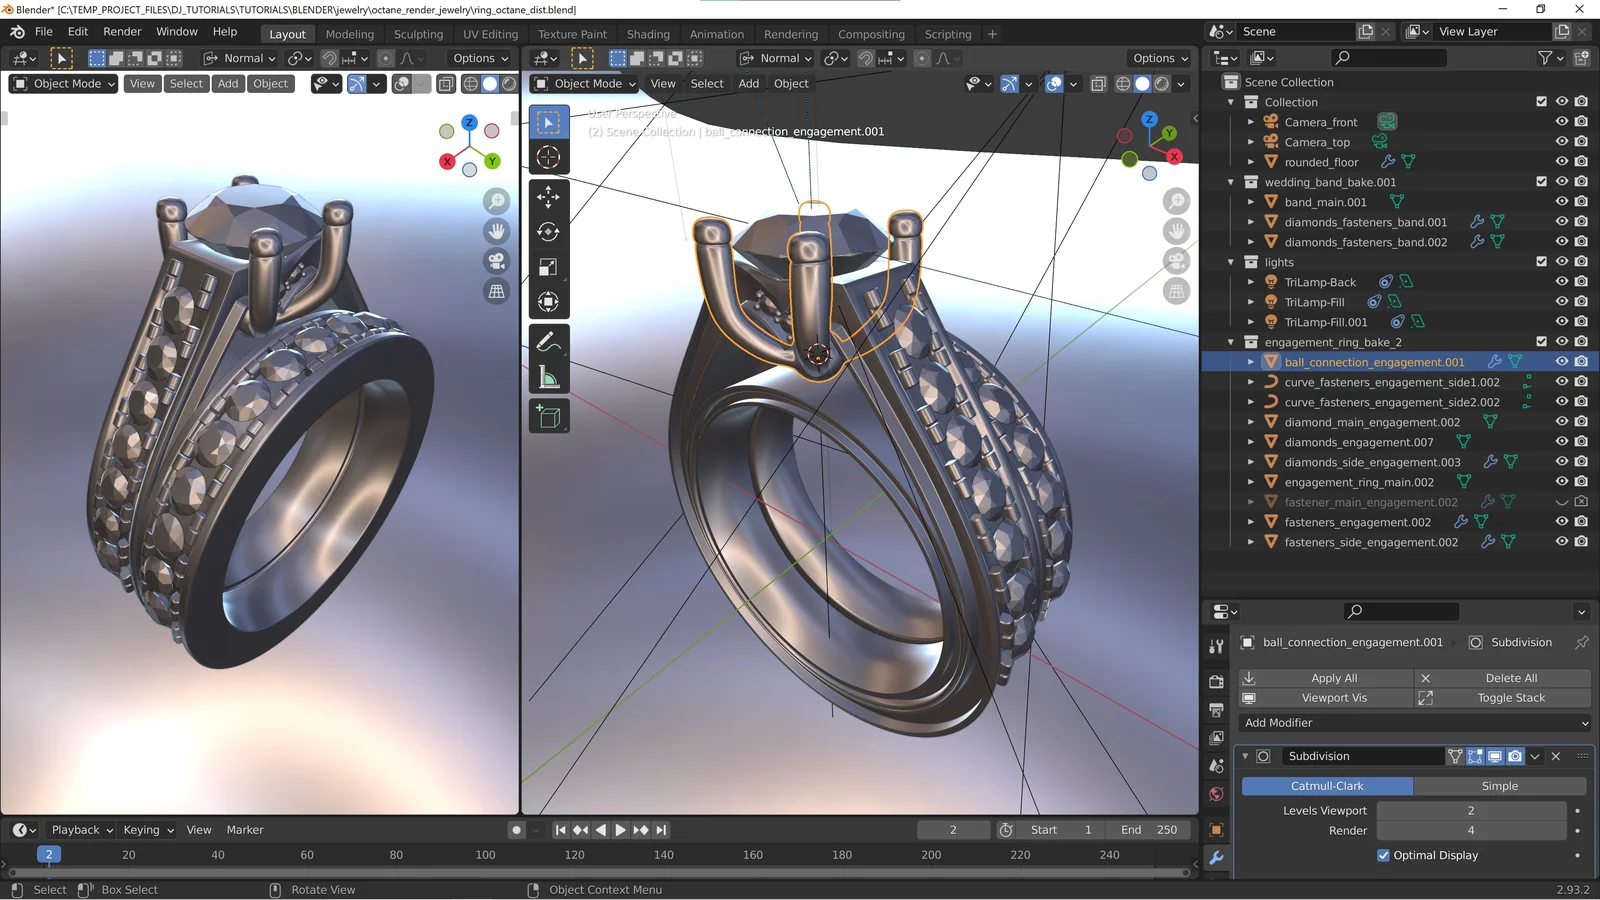
Task: Hide TriLamp-Back in the viewport
Action: coord(1561,281)
